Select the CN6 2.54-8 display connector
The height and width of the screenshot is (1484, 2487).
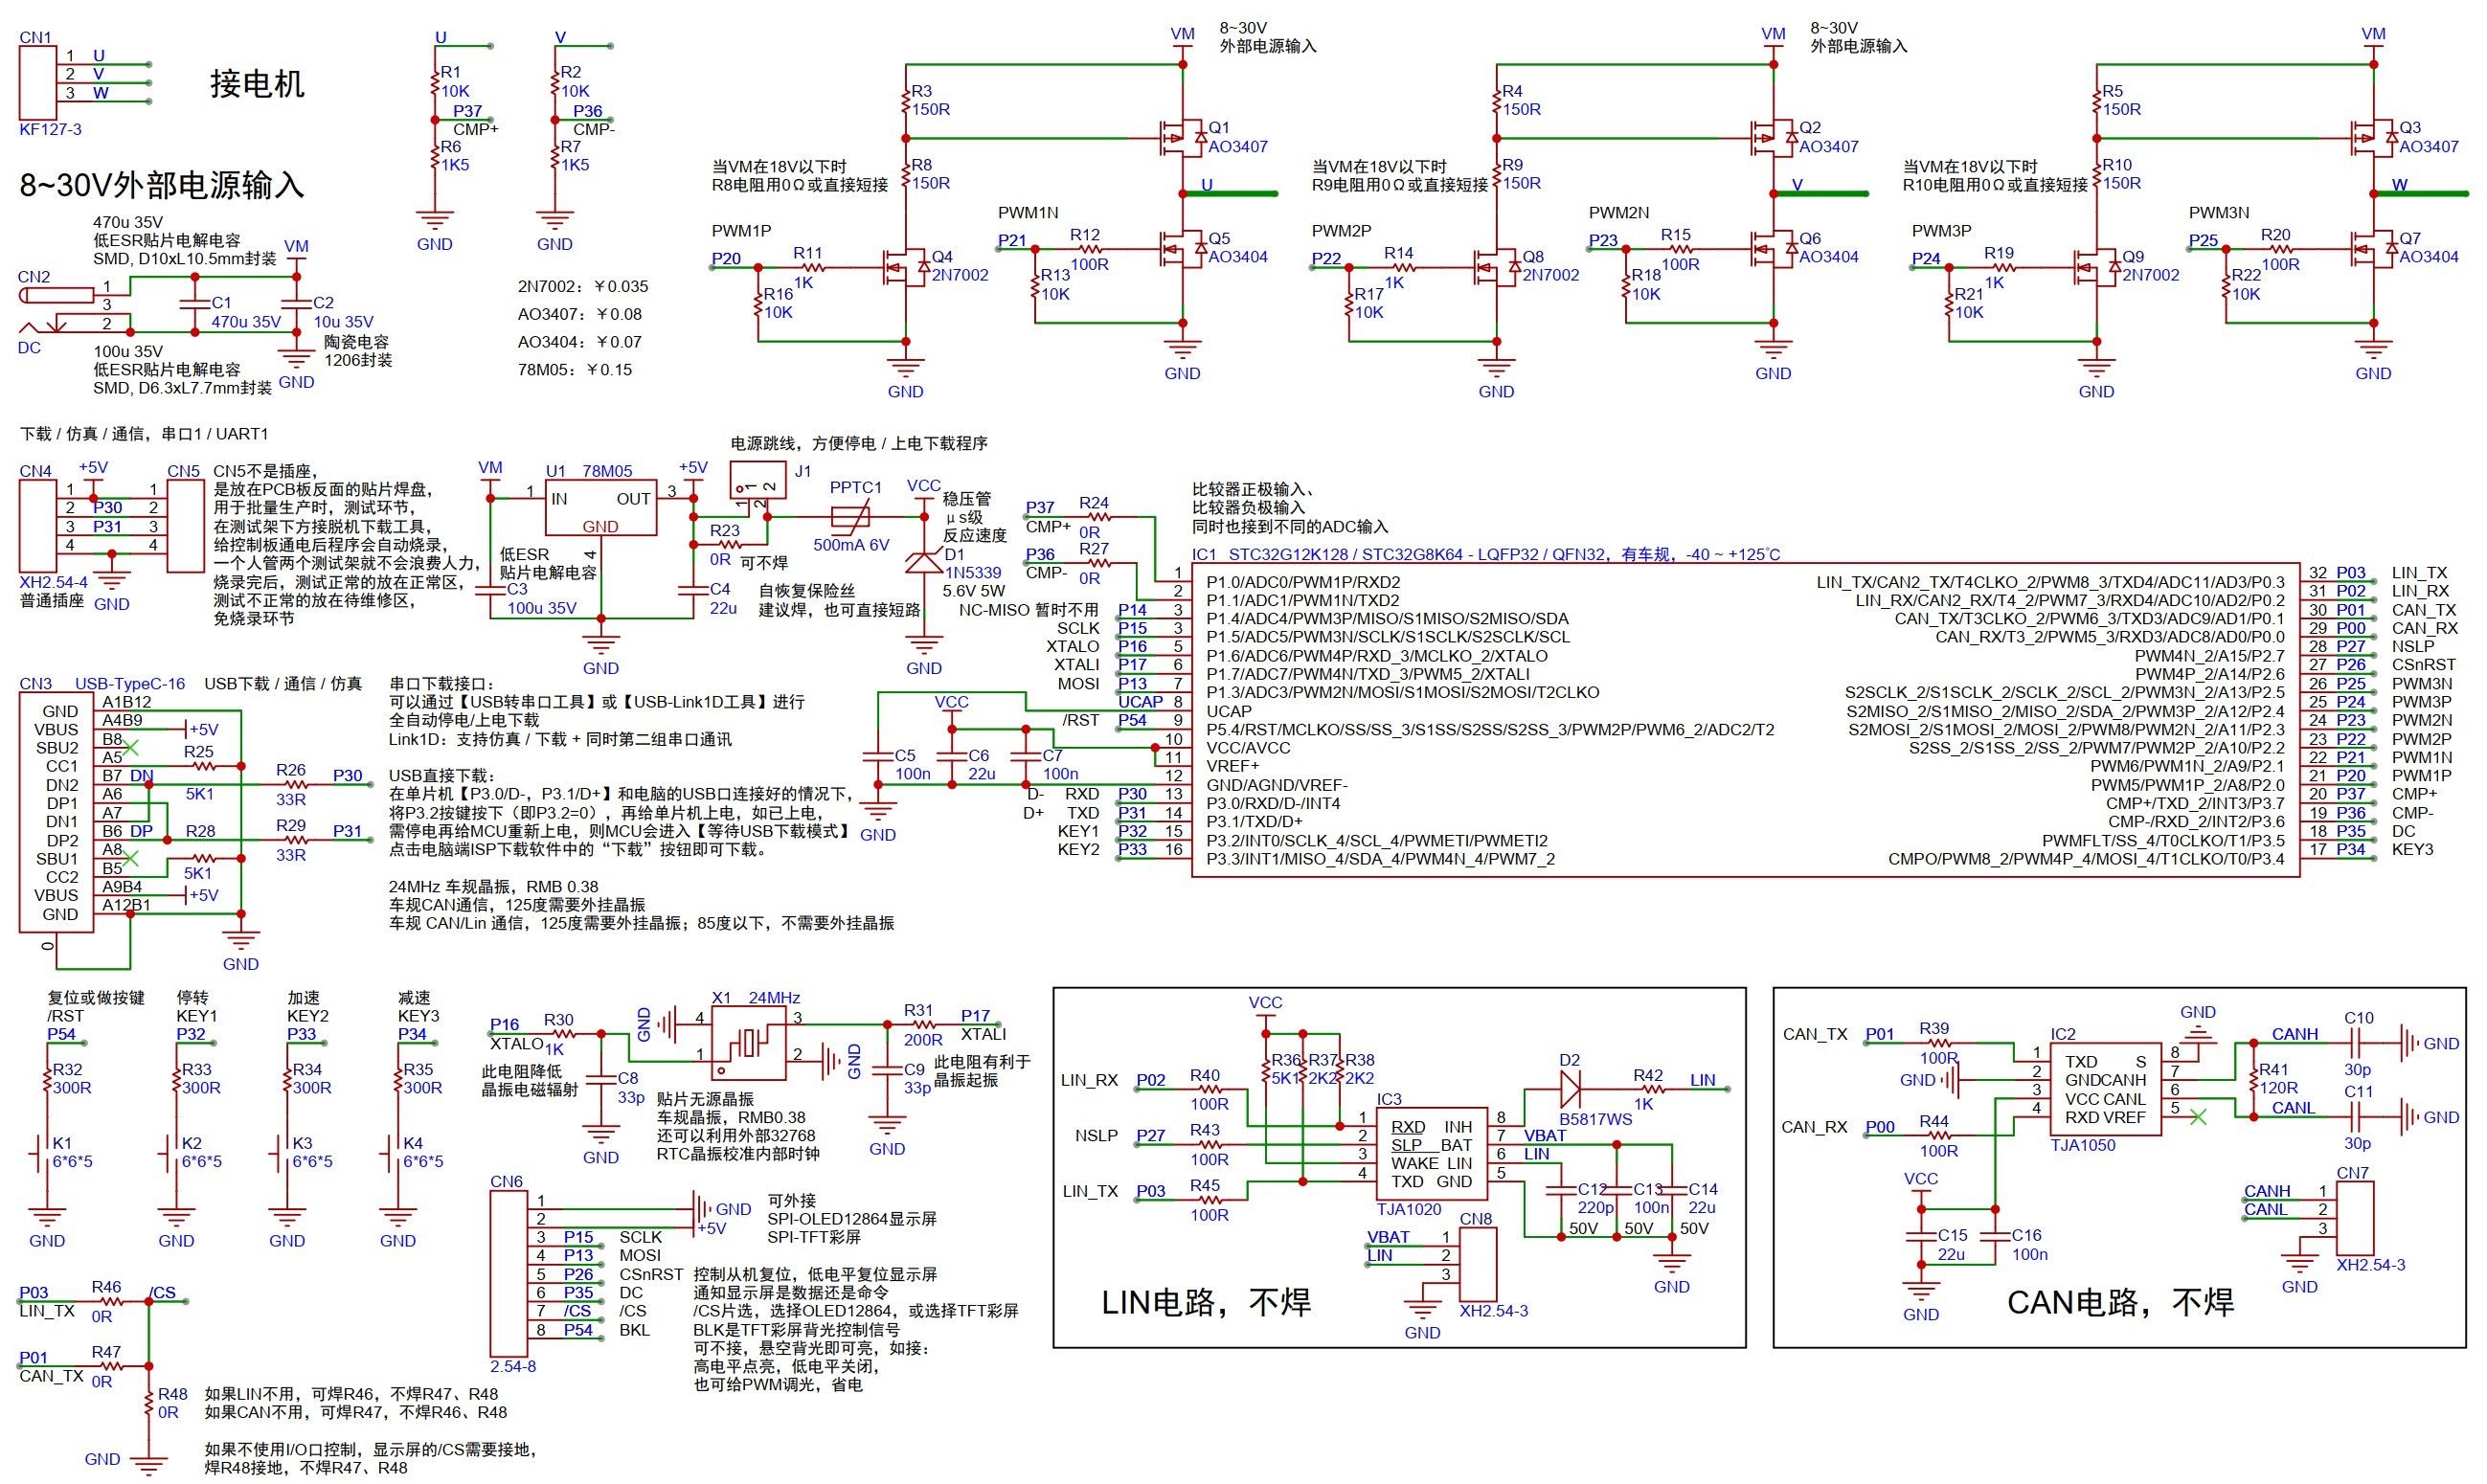[508, 1274]
